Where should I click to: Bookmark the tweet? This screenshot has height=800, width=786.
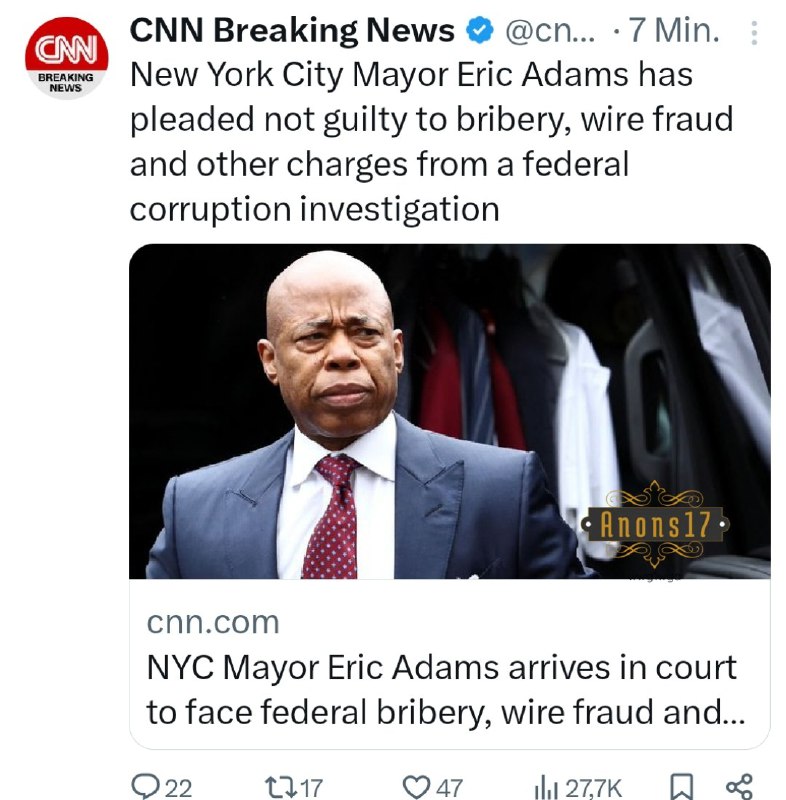pos(681,787)
